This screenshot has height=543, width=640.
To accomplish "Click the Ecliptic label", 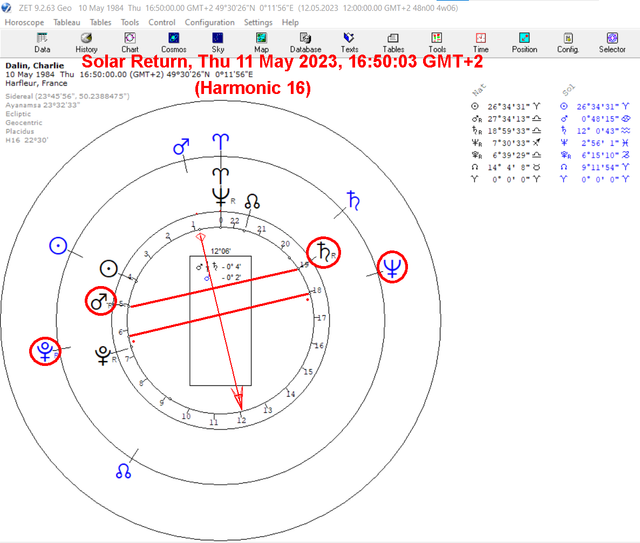I will 18,114.
